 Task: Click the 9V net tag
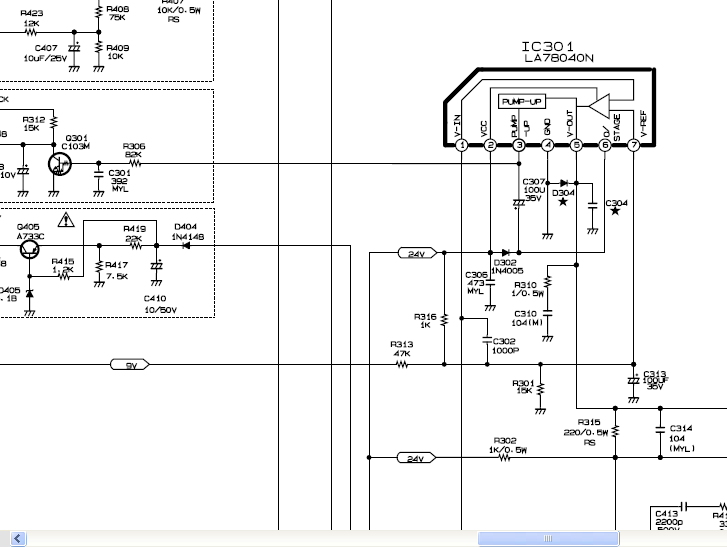tap(130, 365)
